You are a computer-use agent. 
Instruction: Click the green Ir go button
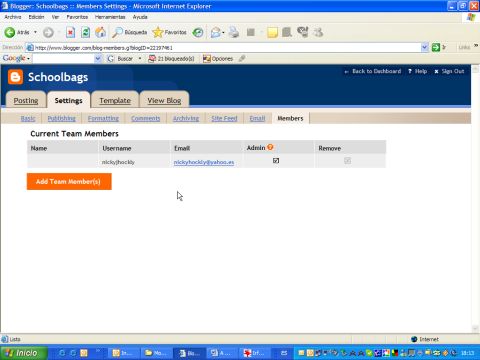tap(436, 47)
